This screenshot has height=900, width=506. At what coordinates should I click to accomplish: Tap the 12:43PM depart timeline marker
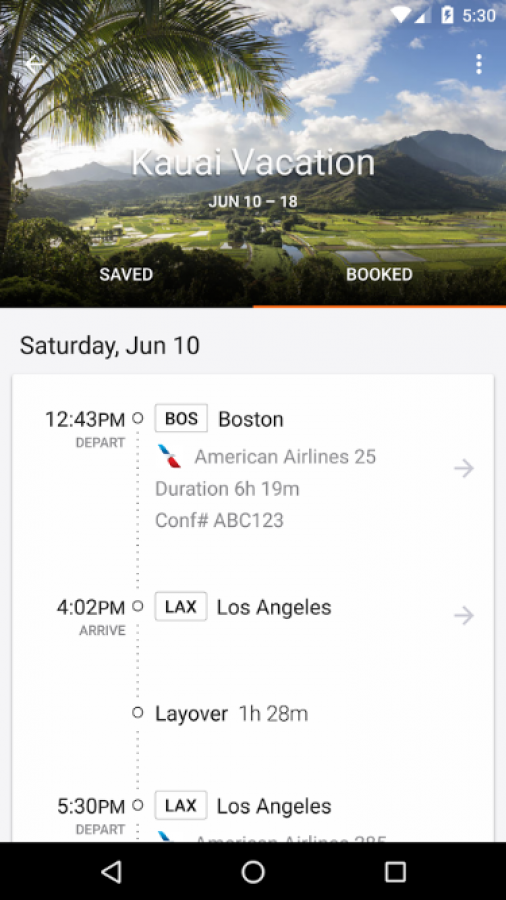click(138, 418)
